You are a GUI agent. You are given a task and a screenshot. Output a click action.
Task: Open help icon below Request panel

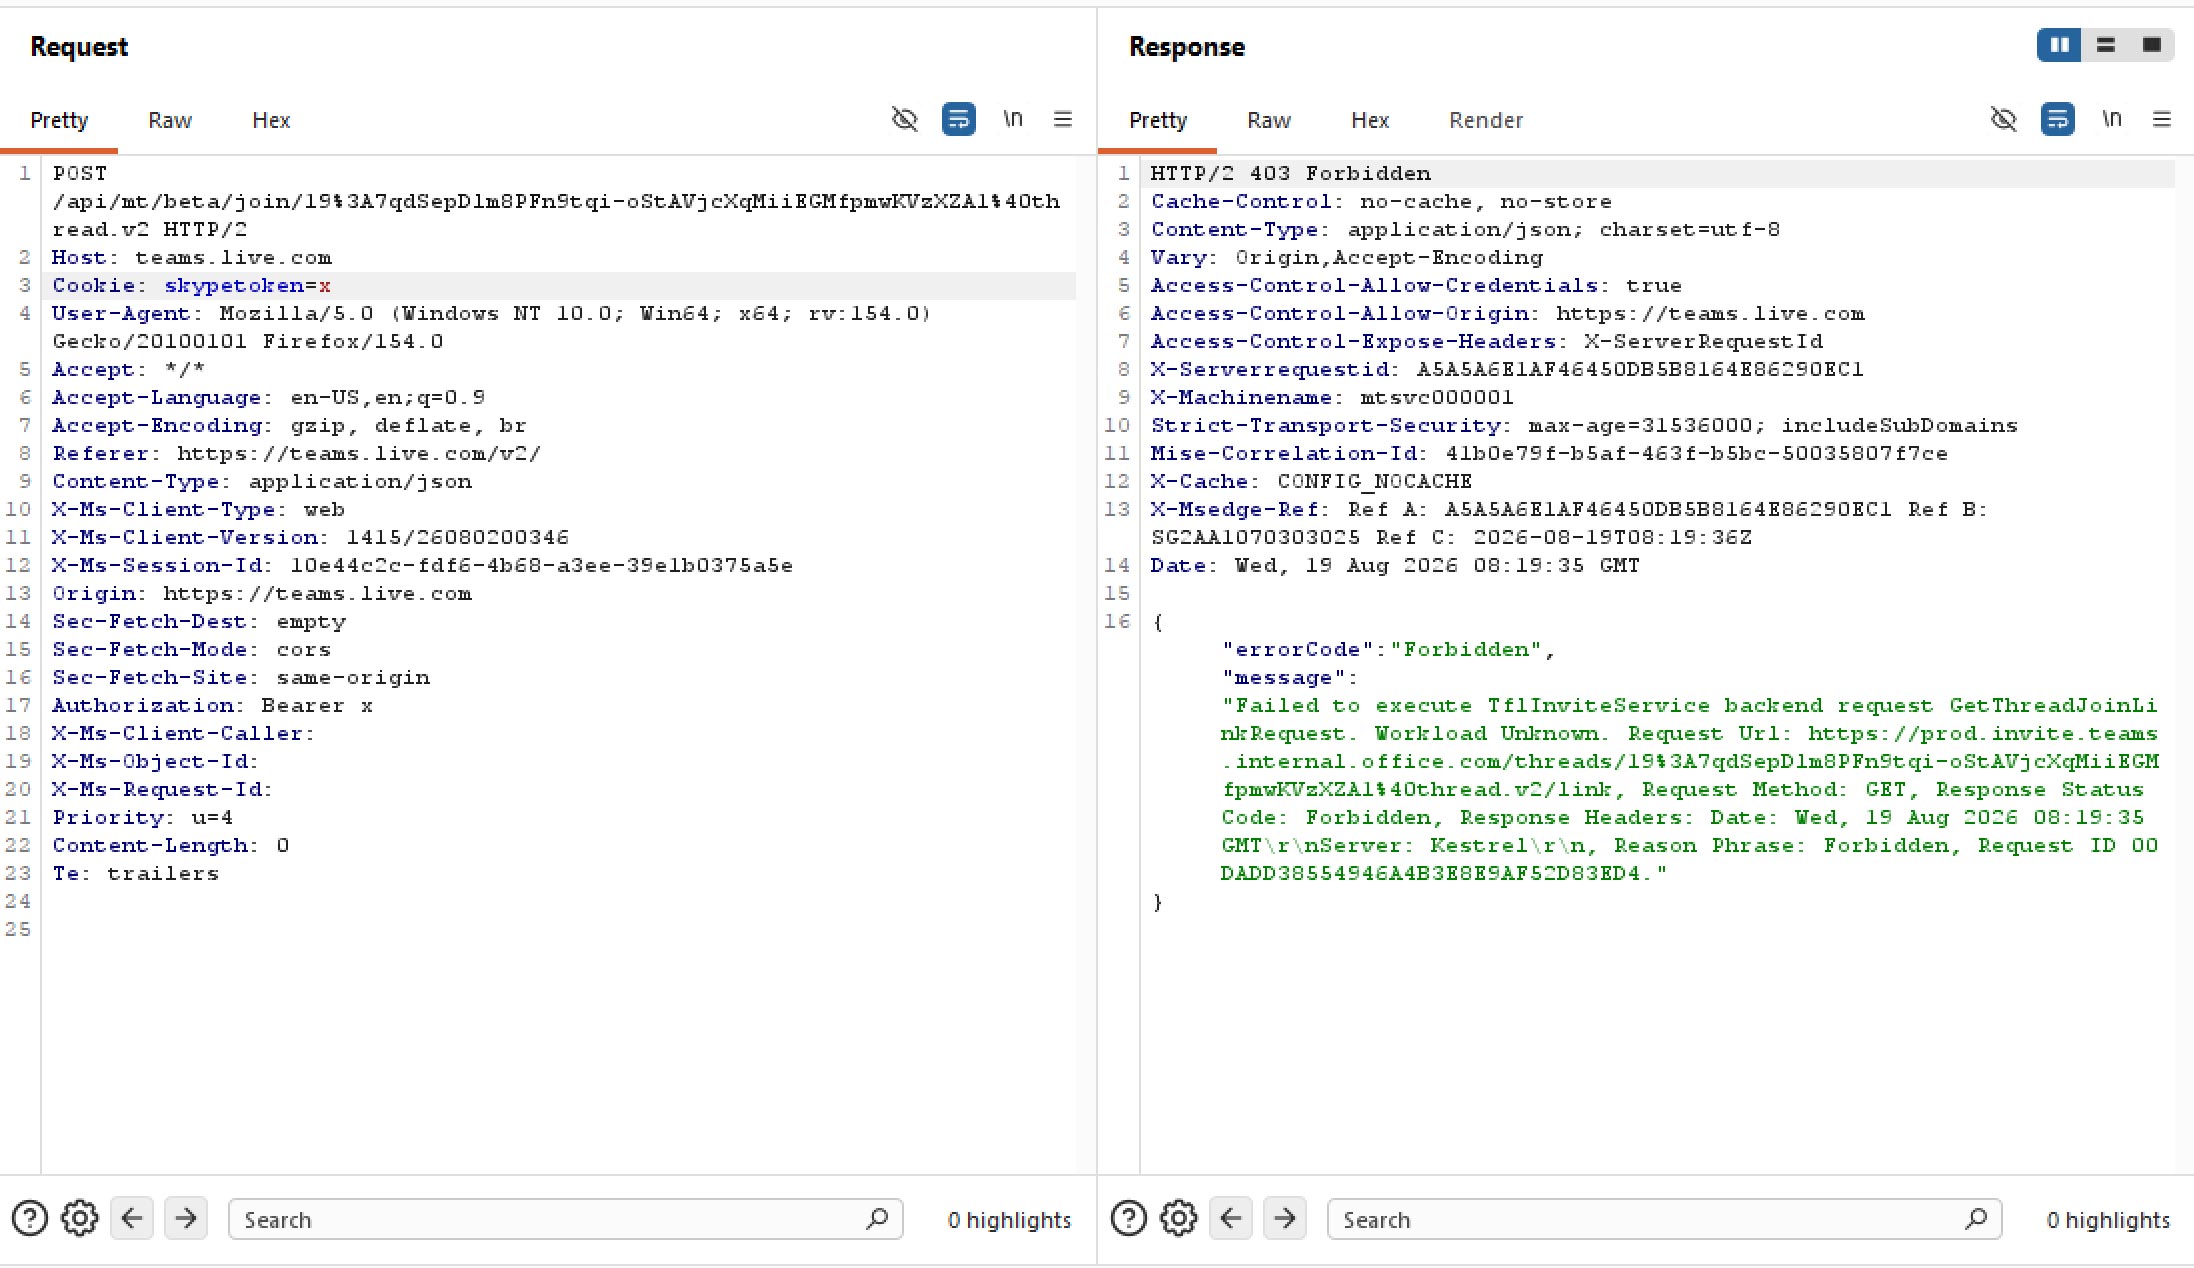tap(30, 1219)
